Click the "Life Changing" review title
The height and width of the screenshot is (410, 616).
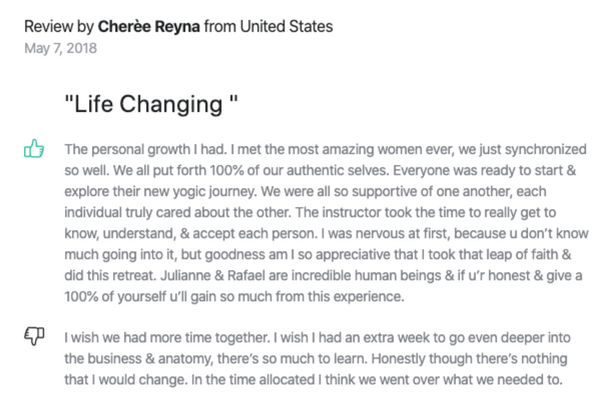pyautogui.click(x=151, y=104)
